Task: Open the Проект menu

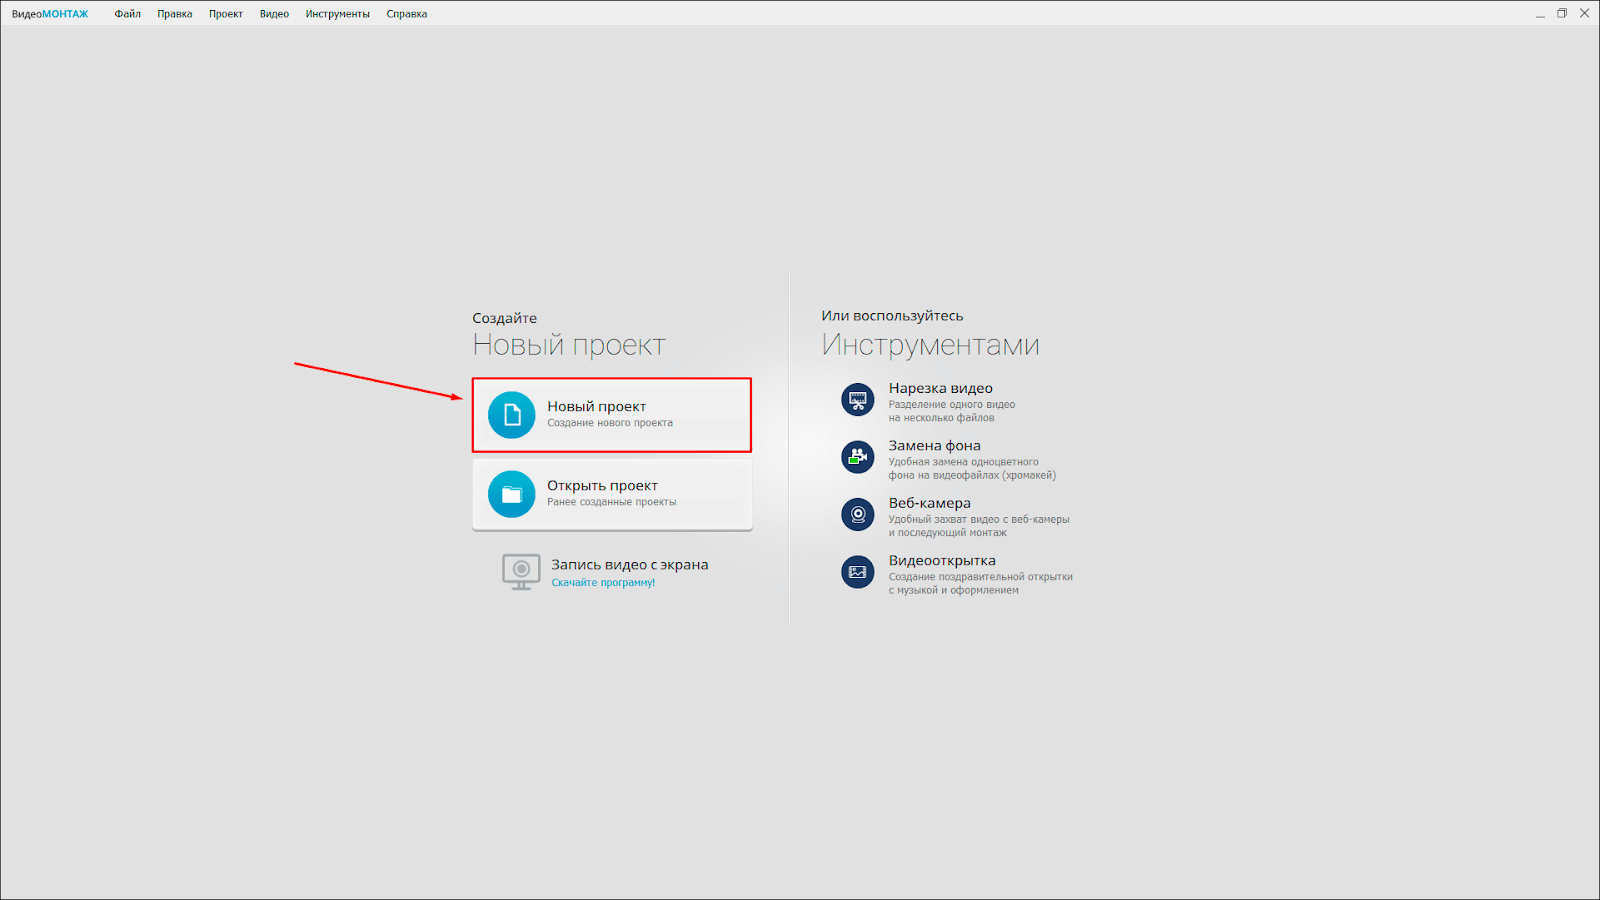Action: 226,14
